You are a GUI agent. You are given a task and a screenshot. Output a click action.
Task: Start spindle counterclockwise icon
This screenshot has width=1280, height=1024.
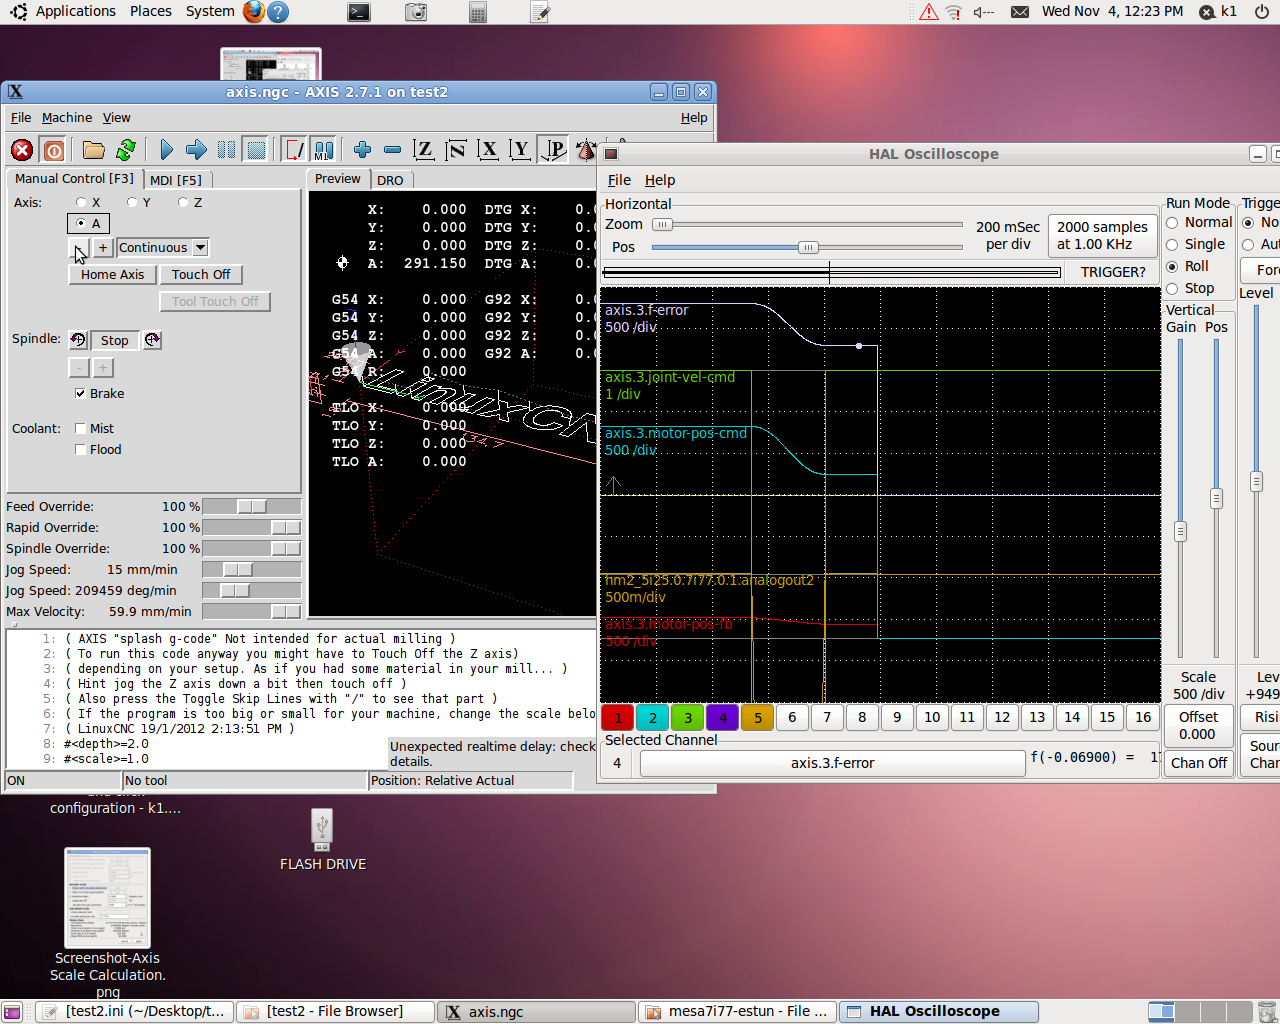pyautogui.click(x=77, y=340)
